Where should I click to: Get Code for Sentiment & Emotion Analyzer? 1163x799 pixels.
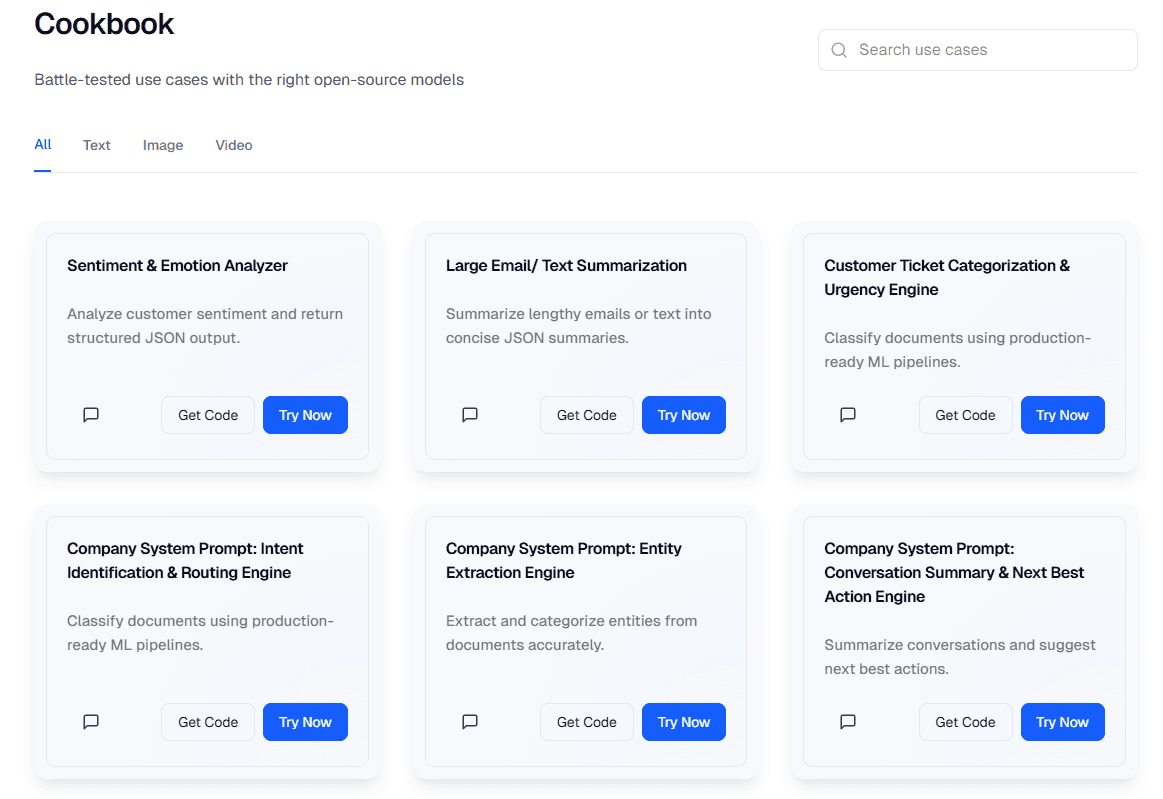208,415
